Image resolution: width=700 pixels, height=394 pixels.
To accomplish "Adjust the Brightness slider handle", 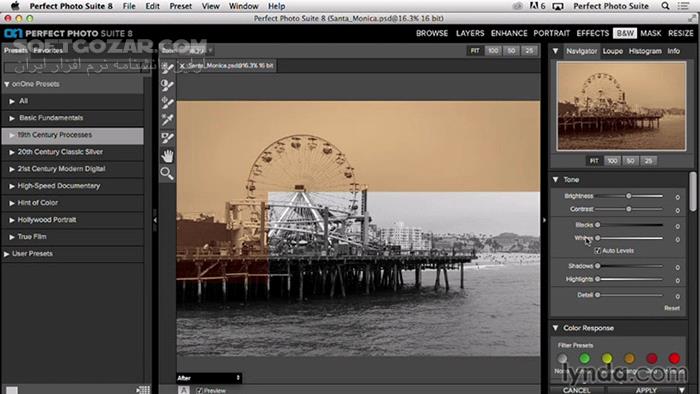I will [629, 196].
